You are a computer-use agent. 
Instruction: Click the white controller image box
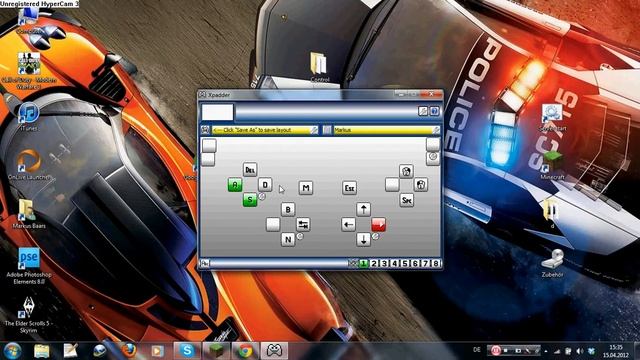point(217,112)
